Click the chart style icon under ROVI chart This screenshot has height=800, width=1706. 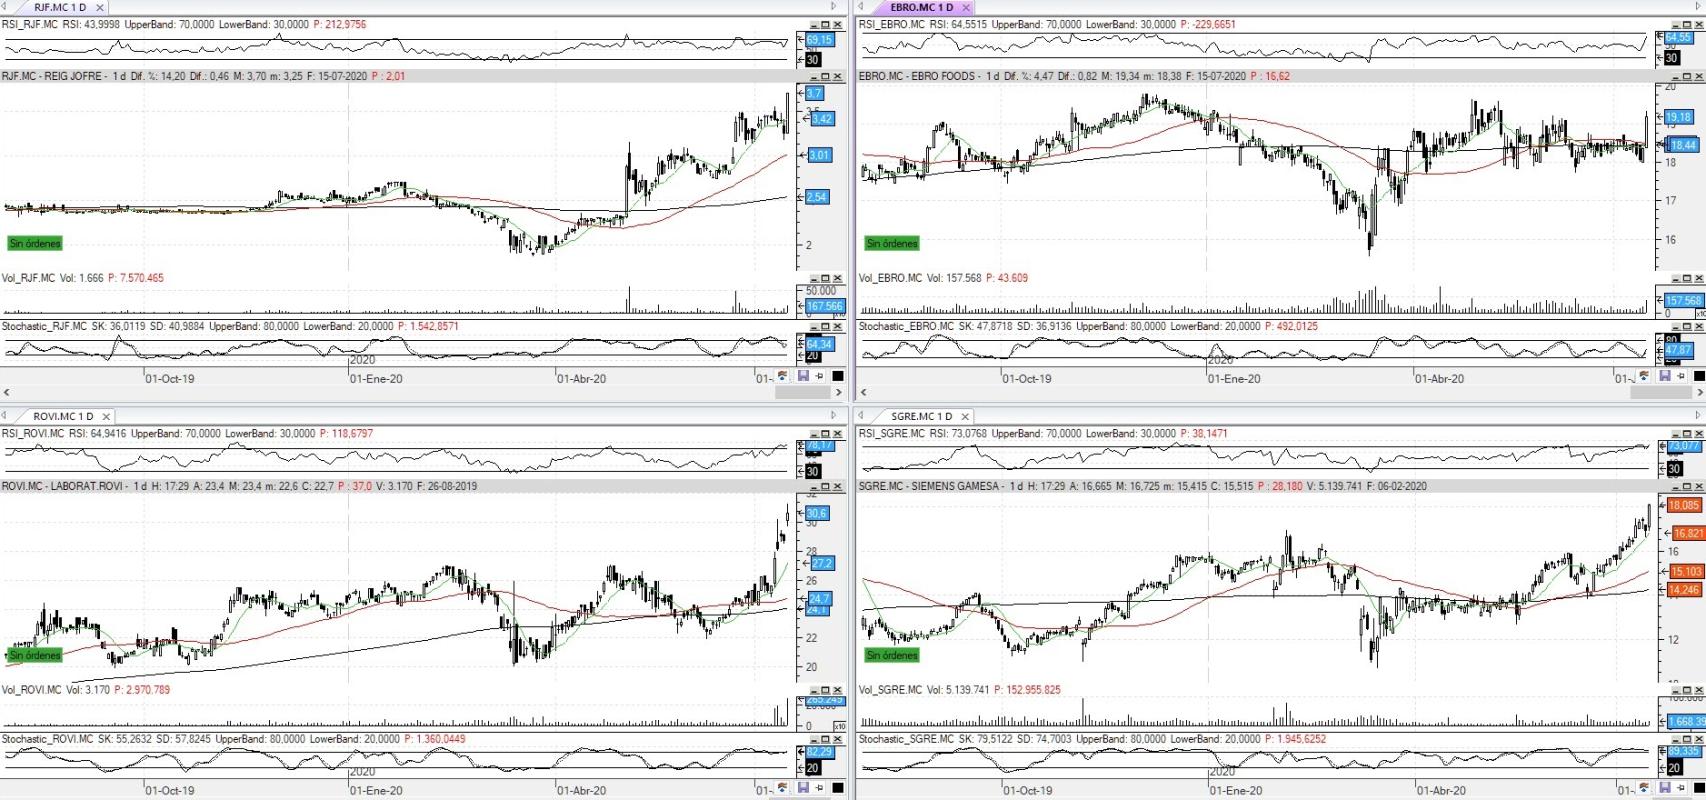782,788
